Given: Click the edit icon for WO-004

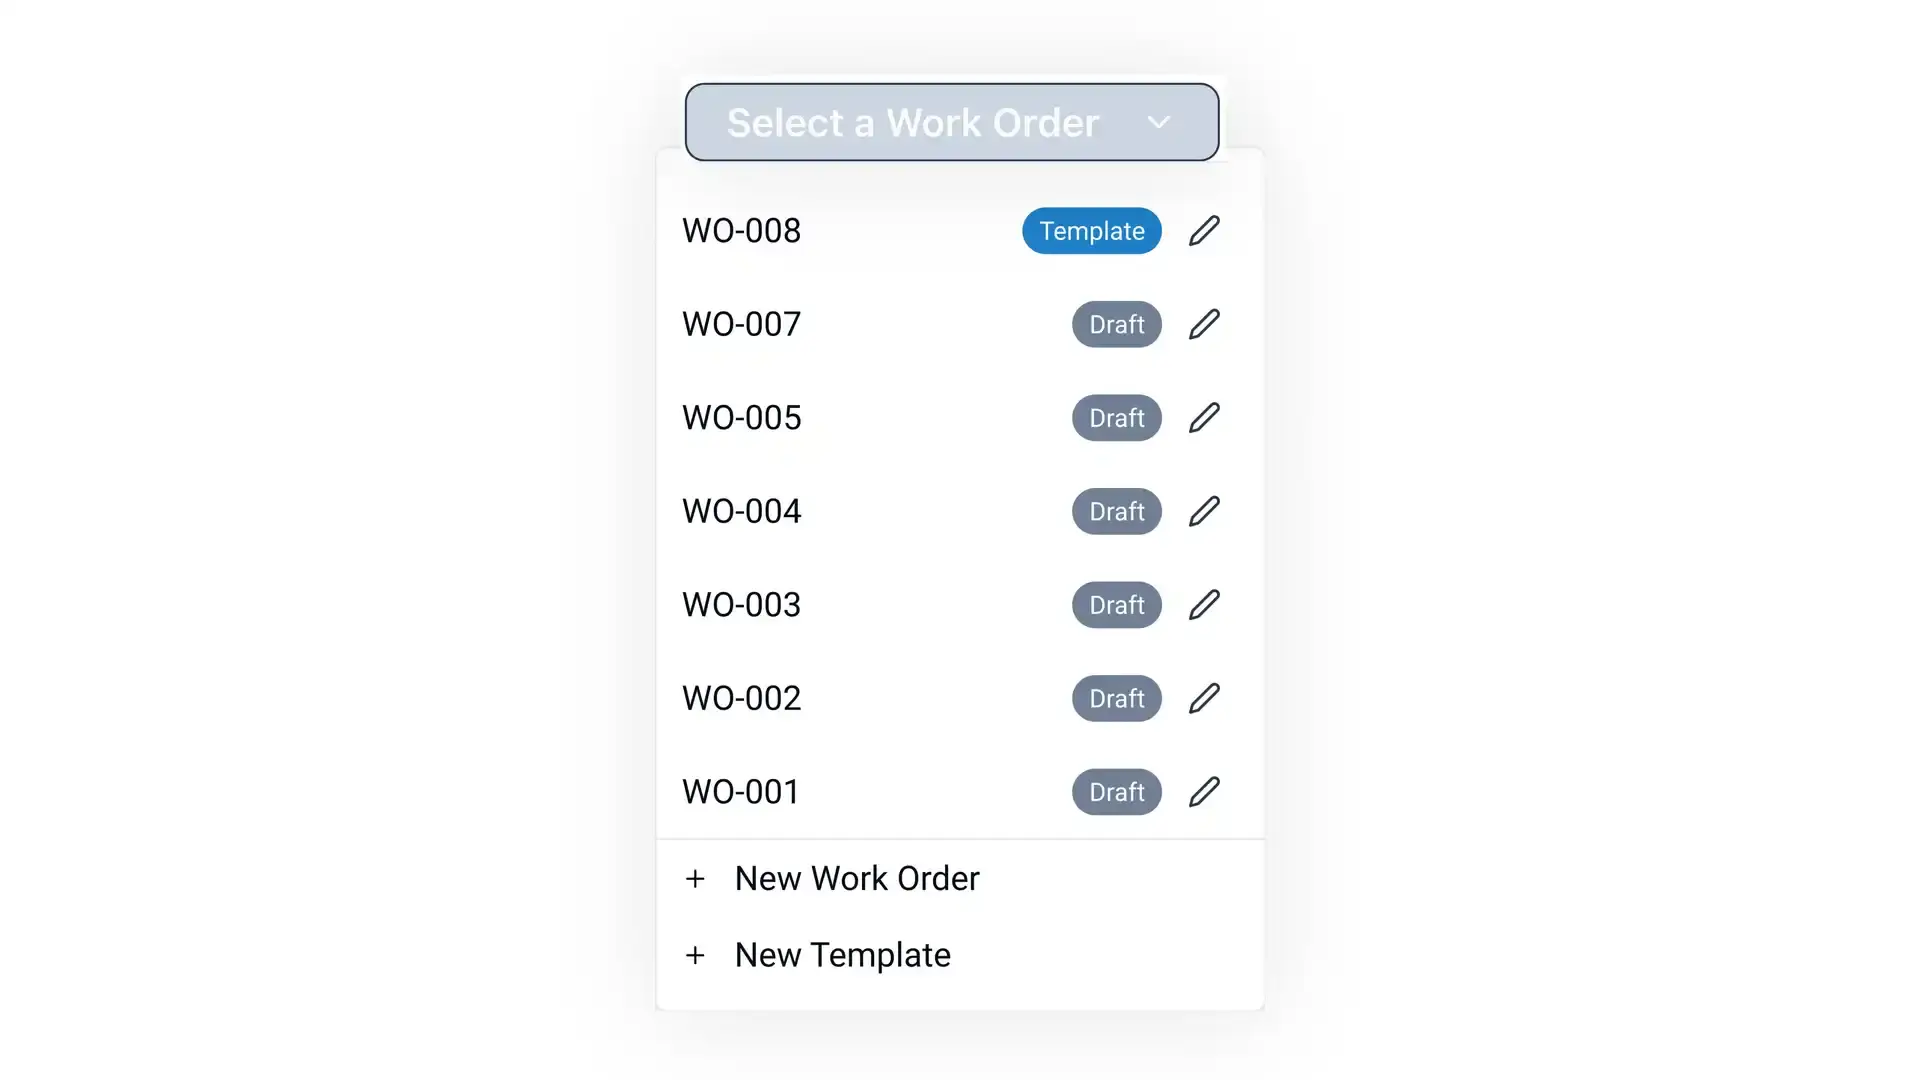Looking at the screenshot, I should point(1203,510).
